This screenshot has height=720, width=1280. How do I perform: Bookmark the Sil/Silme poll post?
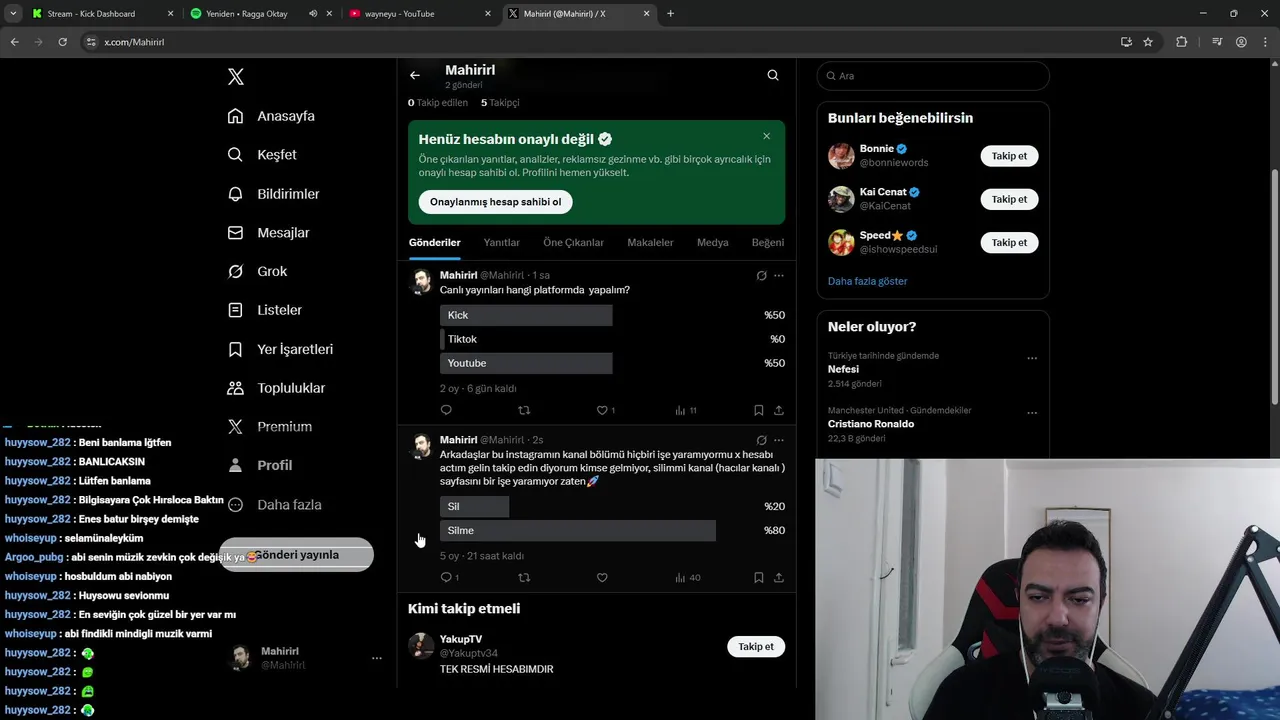pos(759,577)
